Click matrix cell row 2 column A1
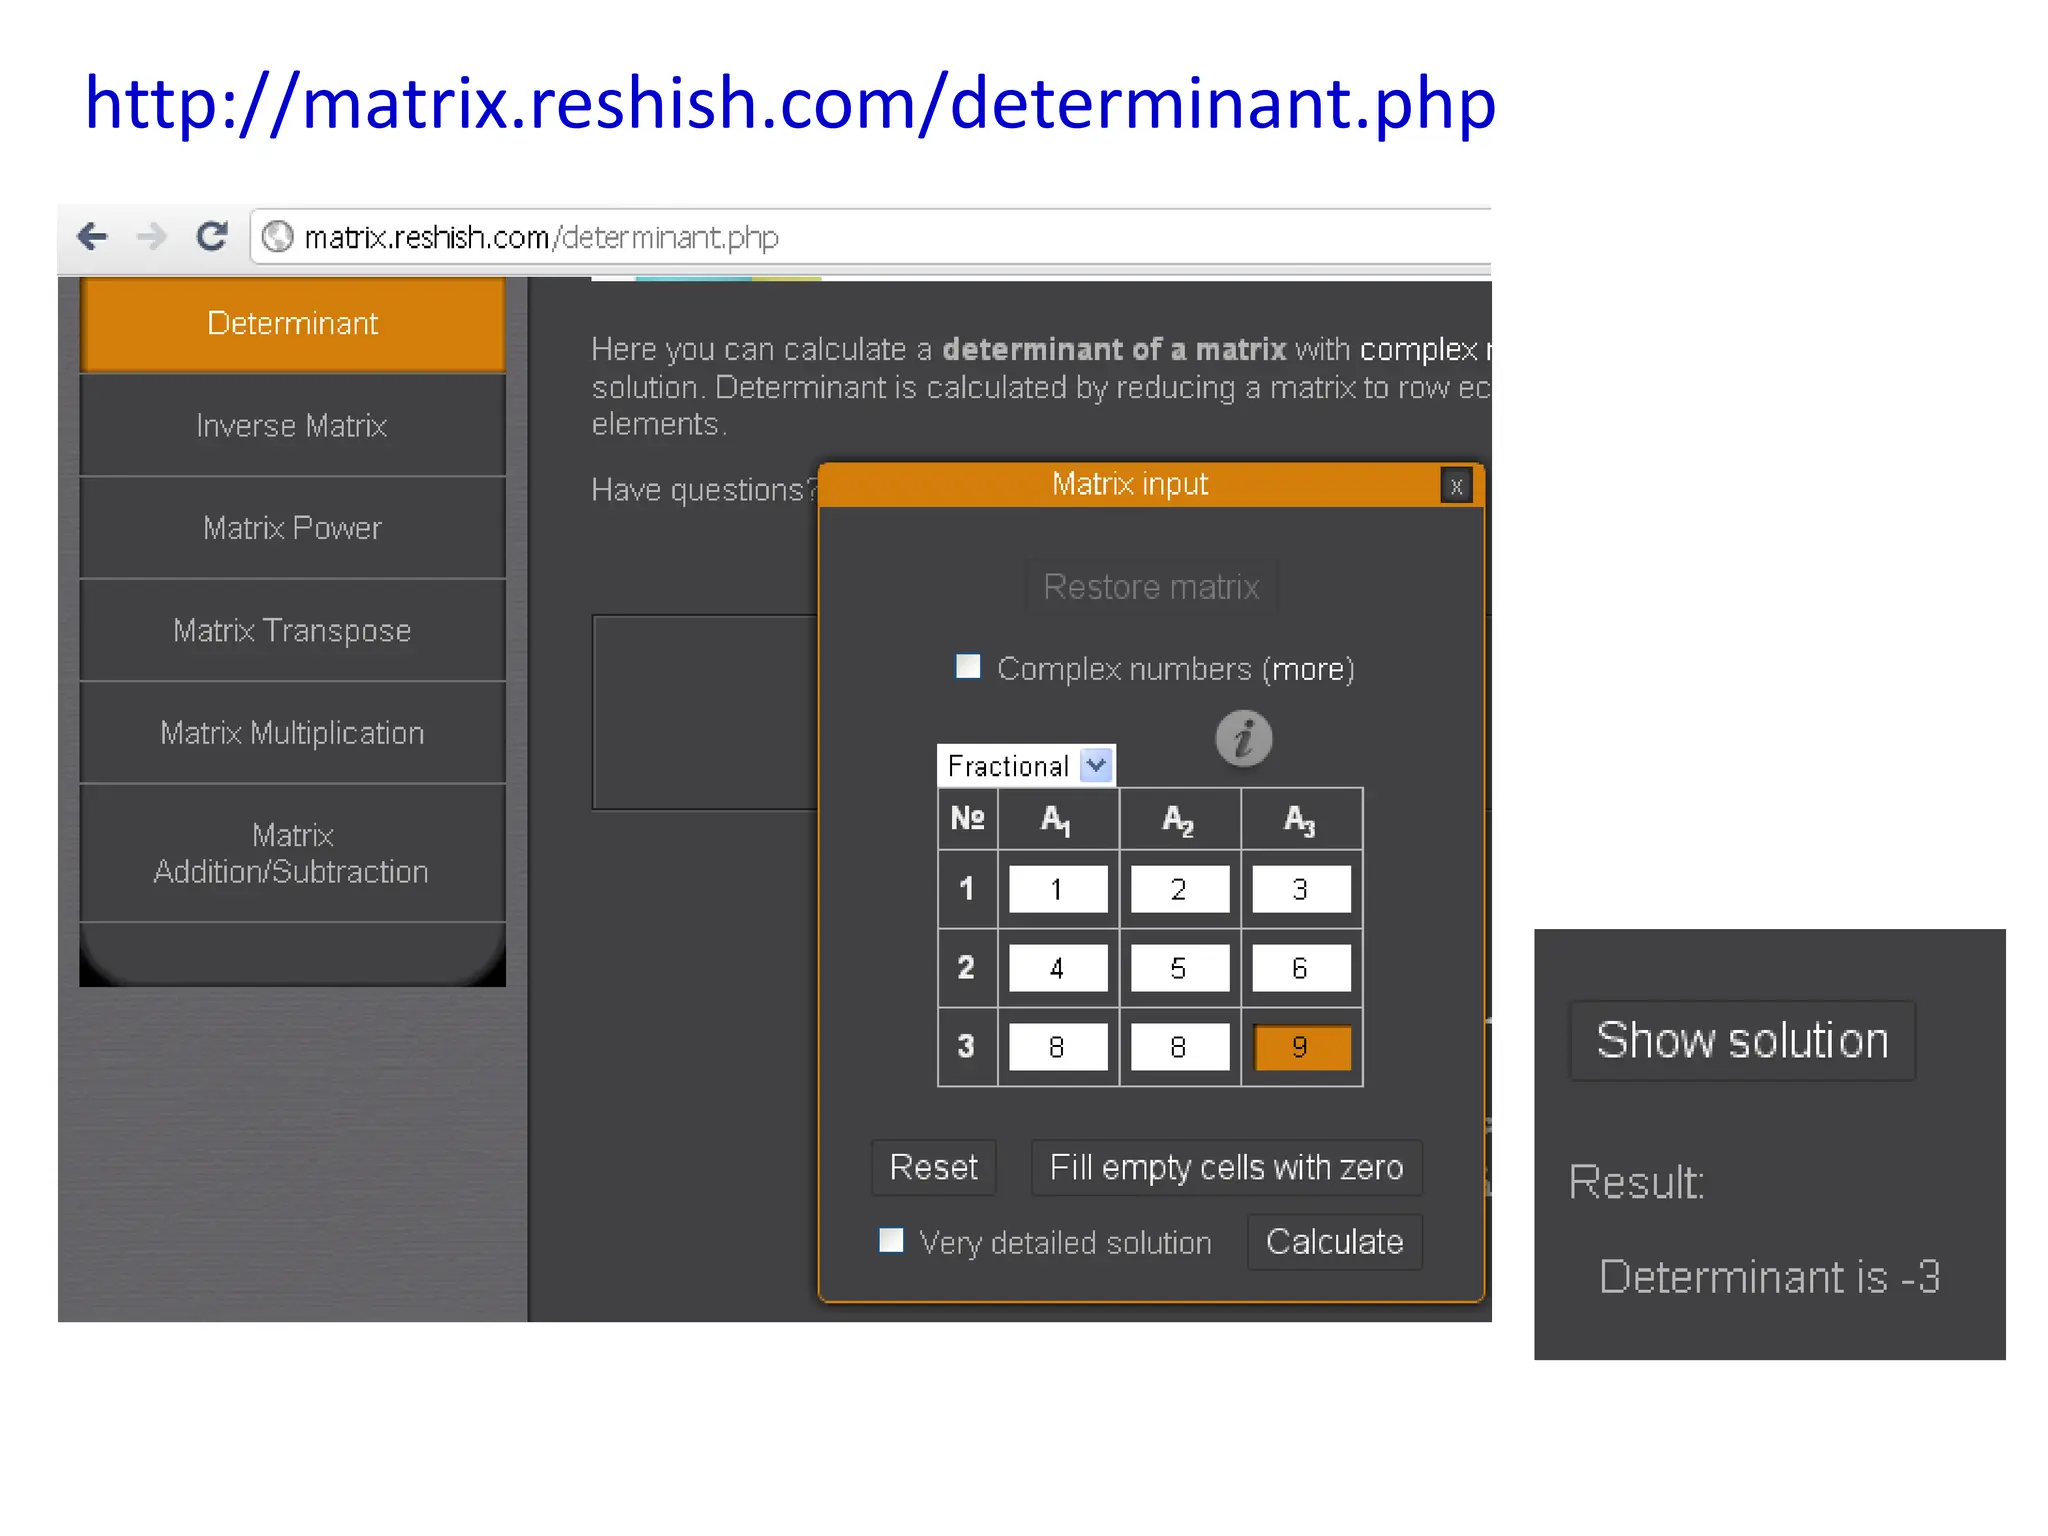 coord(1058,968)
